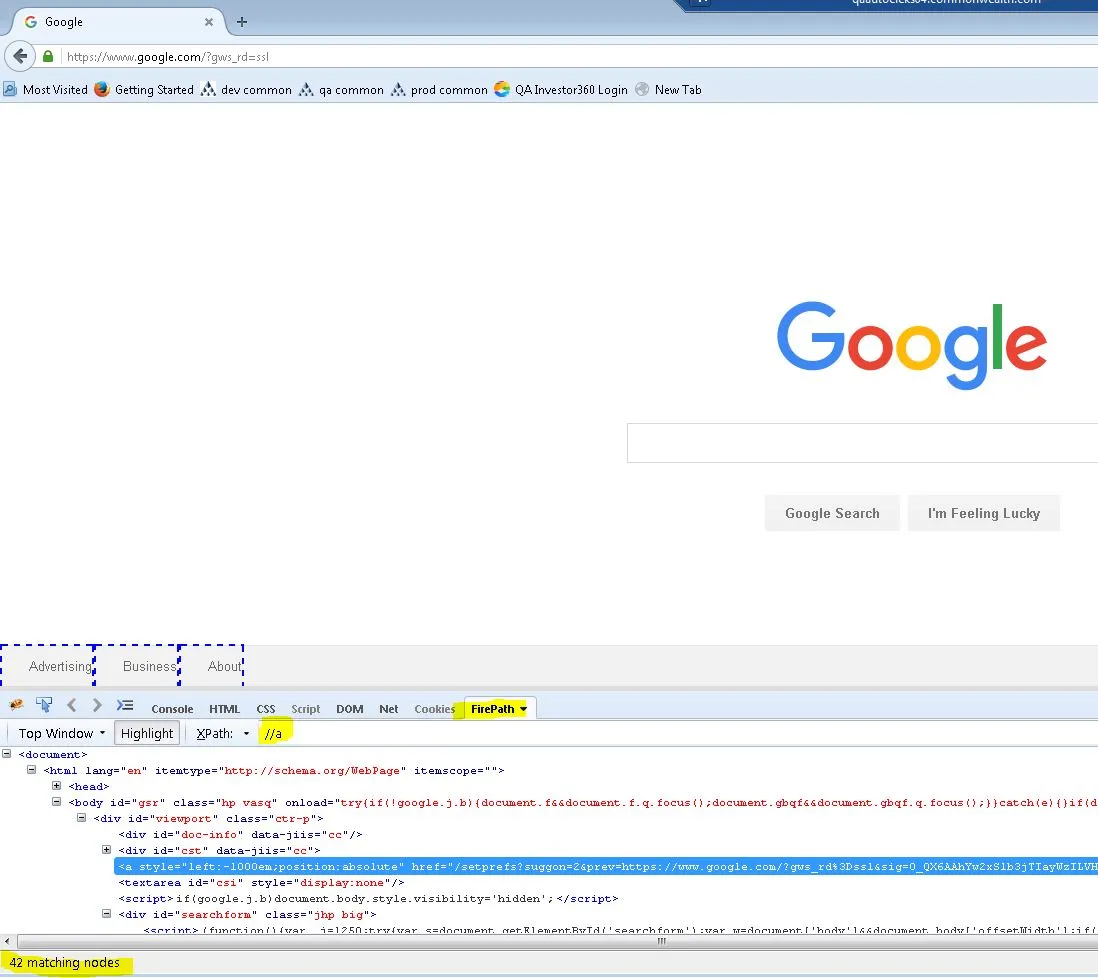1098x978 pixels.
Task: Click the I'm Feeling Lucky button
Action: (x=983, y=513)
